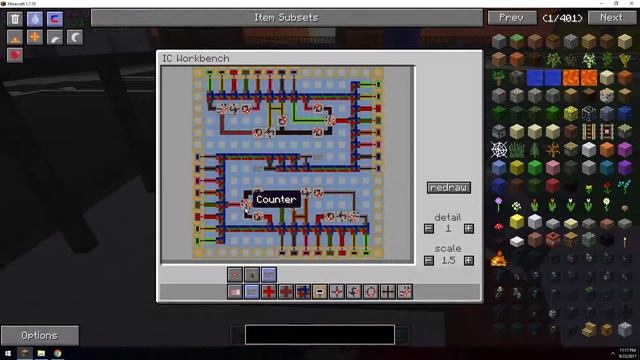The image size is (640, 360).
Task: Toggle the NEI magnet mode icon
Action: 55,19
